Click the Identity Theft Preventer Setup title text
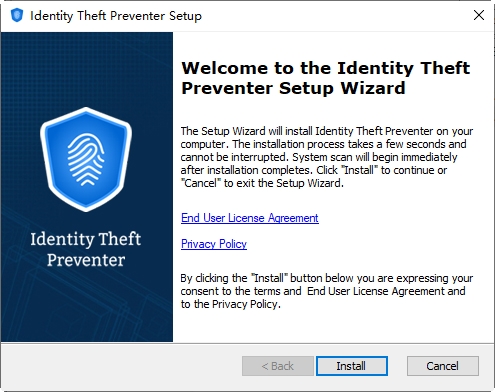This screenshot has height=392, width=495. [116, 16]
